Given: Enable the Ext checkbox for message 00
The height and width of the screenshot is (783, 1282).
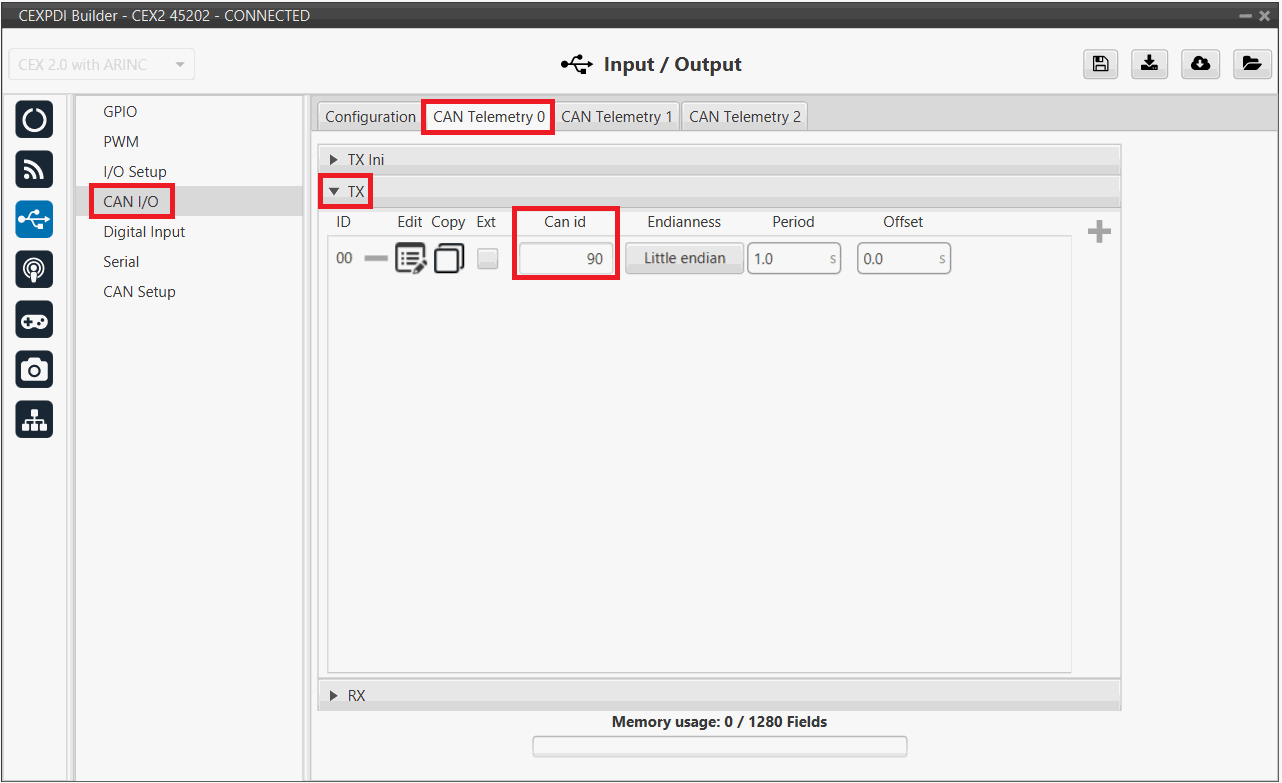Looking at the screenshot, I should 487,258.
